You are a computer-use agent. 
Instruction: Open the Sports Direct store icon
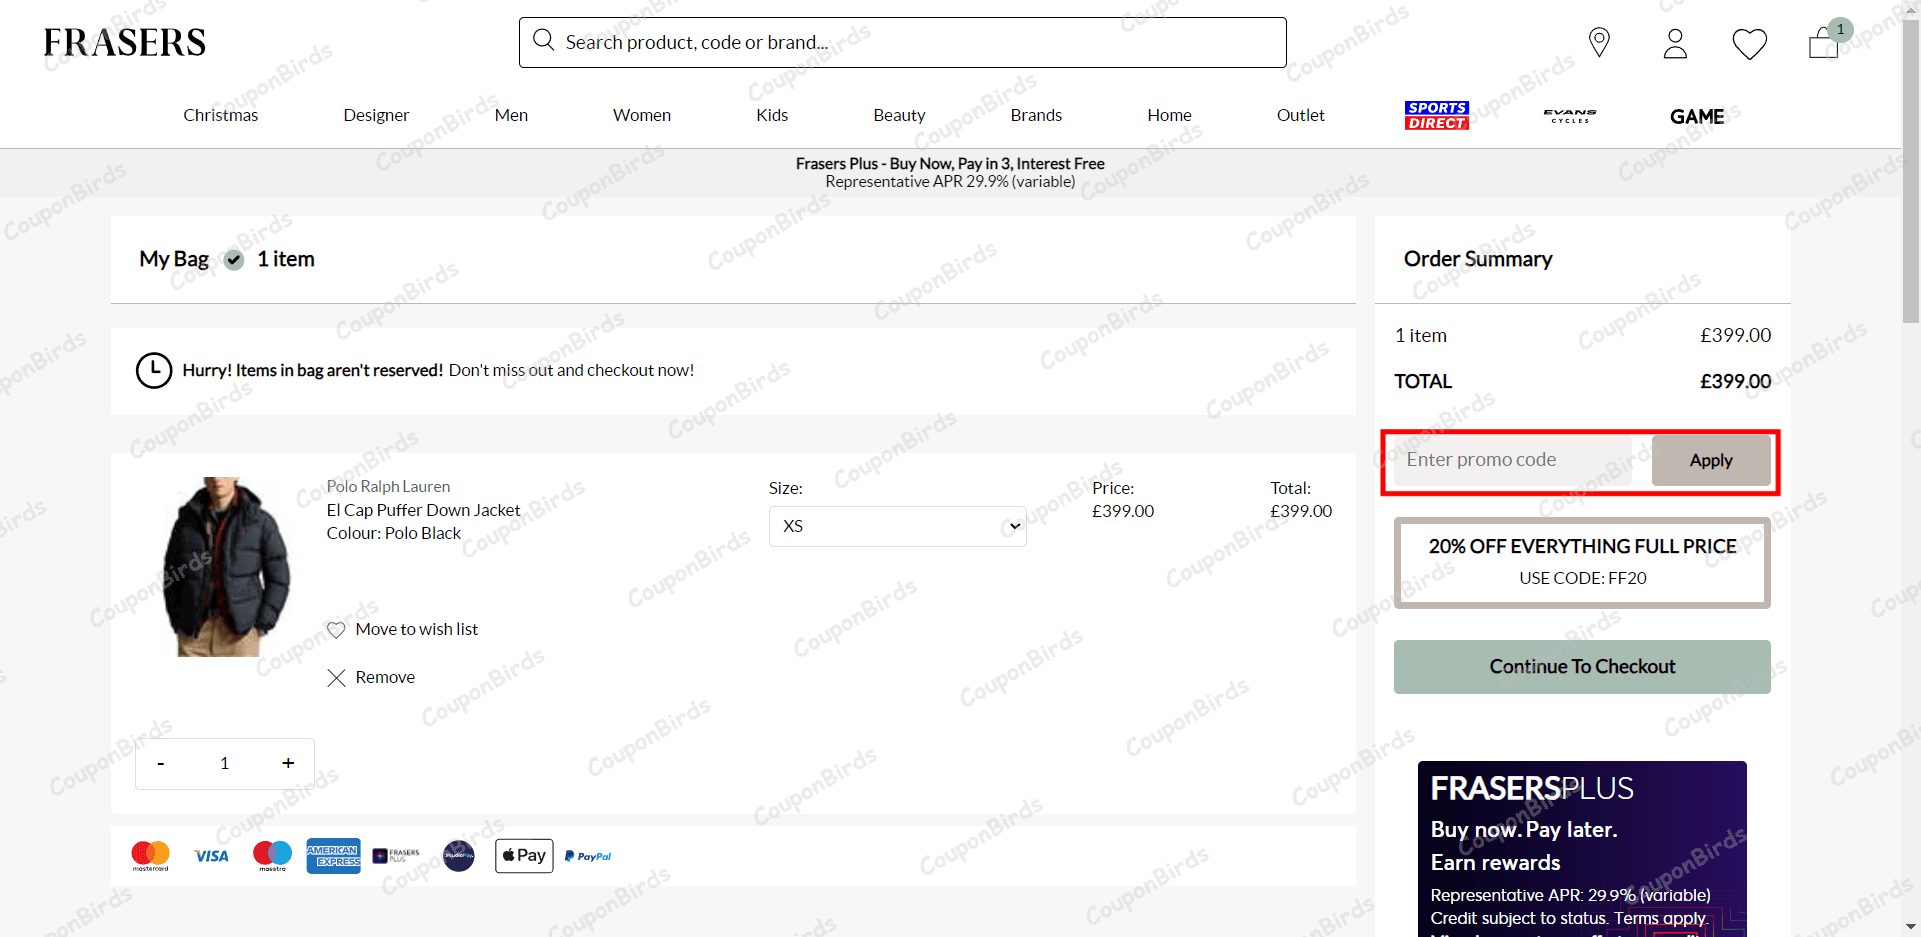coord(1437,114)
